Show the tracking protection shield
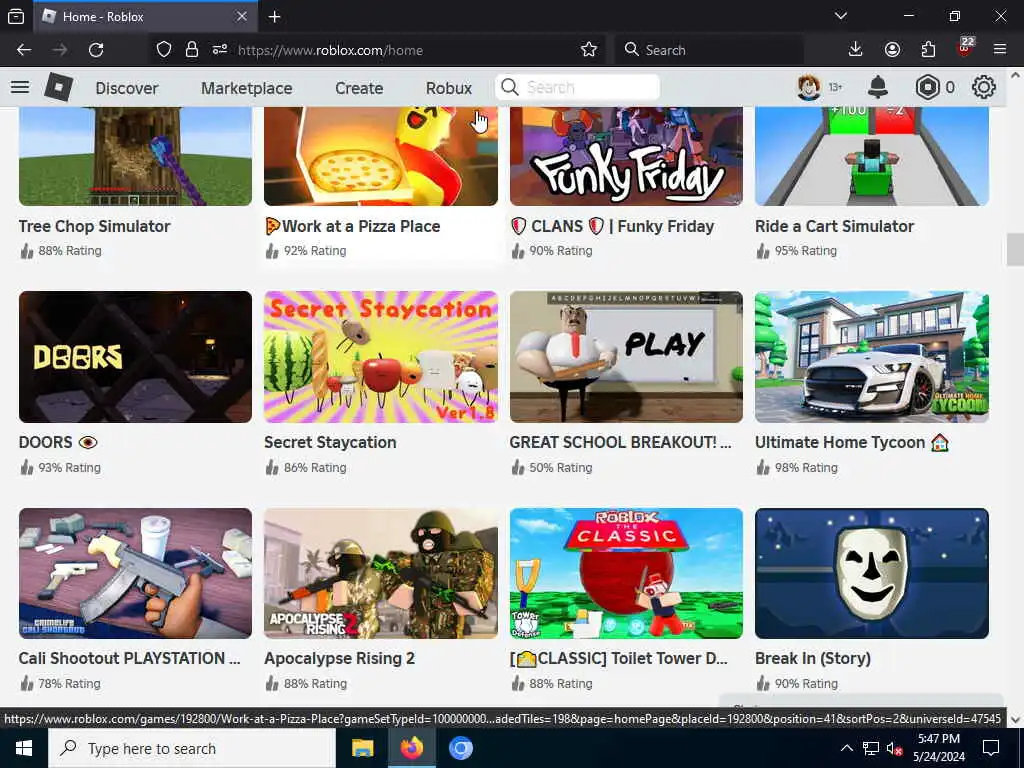 164,50
